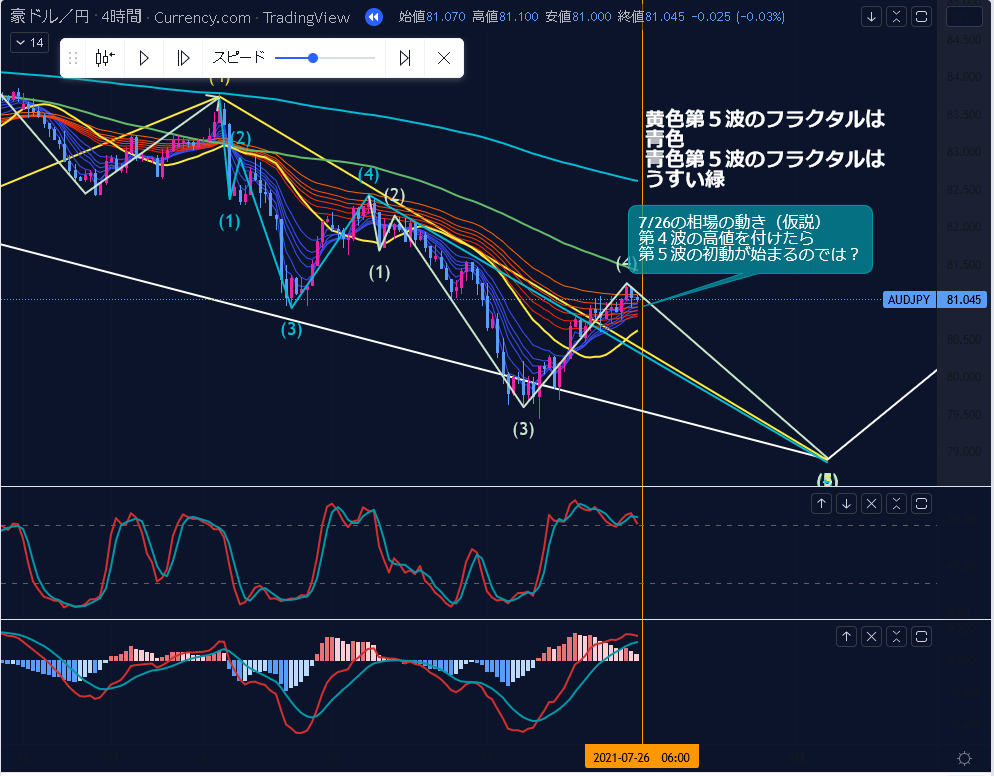Open chart settings gear at bottom right
Screen dimensions: 994x776
coord(964,758)
